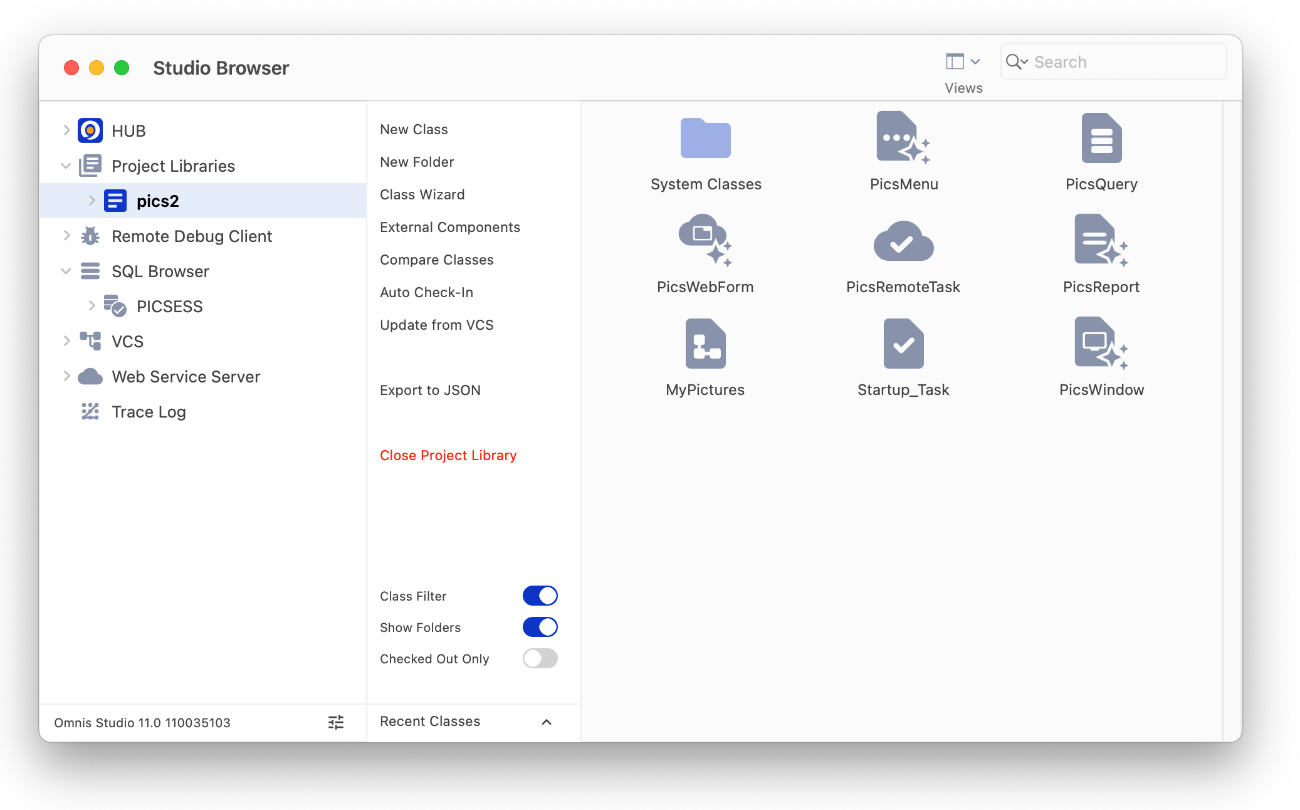This screenshot has width=1300, height=810.
Task: Click the Recent Classes label
Action: (x=430, y=721)
